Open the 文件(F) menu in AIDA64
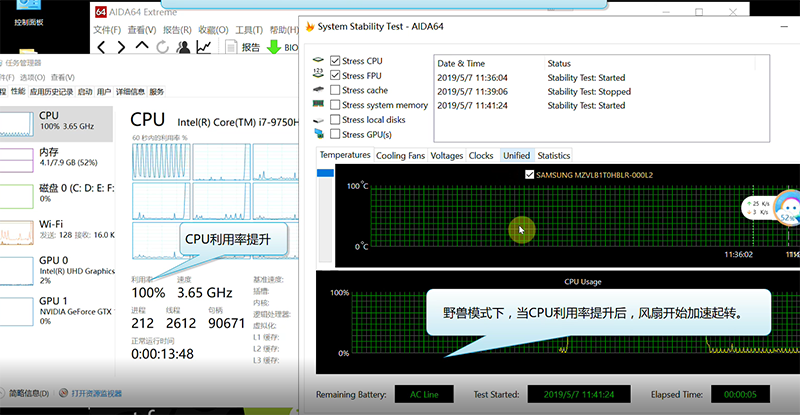Viewport: 800px width, 415px height. pyautogui.click(x=107, y=30)
